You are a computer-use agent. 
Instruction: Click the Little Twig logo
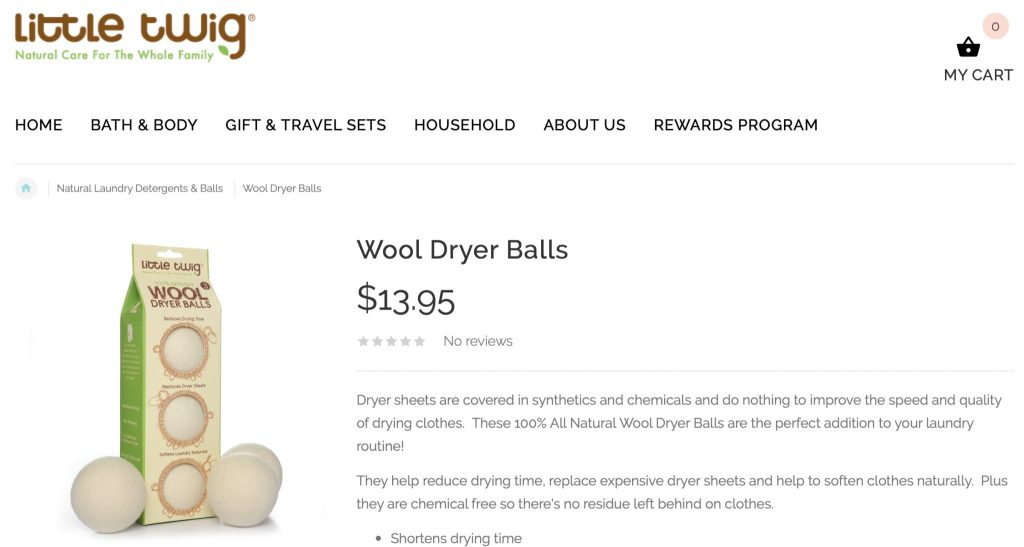click(135, 37)
